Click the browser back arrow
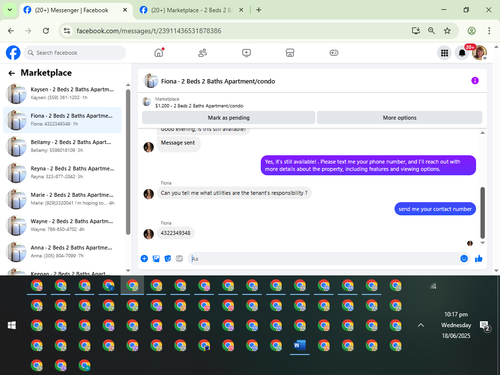The image size is (500, 375). [11, 31]
